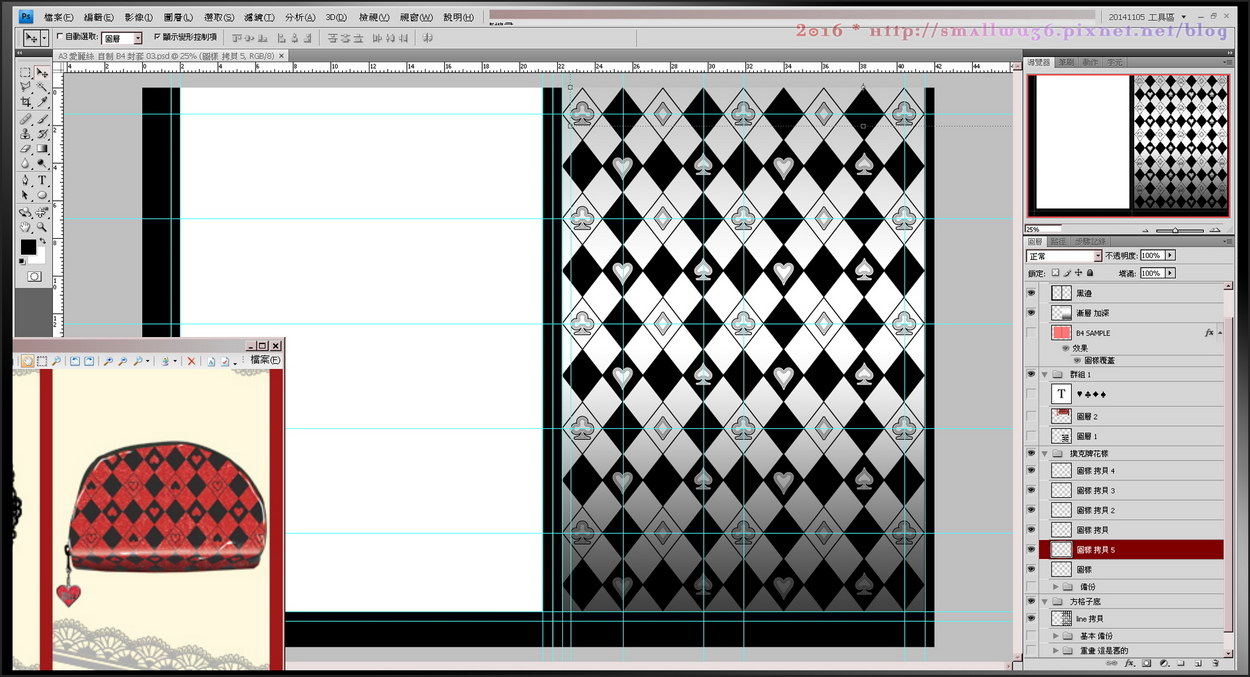Open the 編輯 menu
Screen dimensions: 1250x677
coord(100,17)
